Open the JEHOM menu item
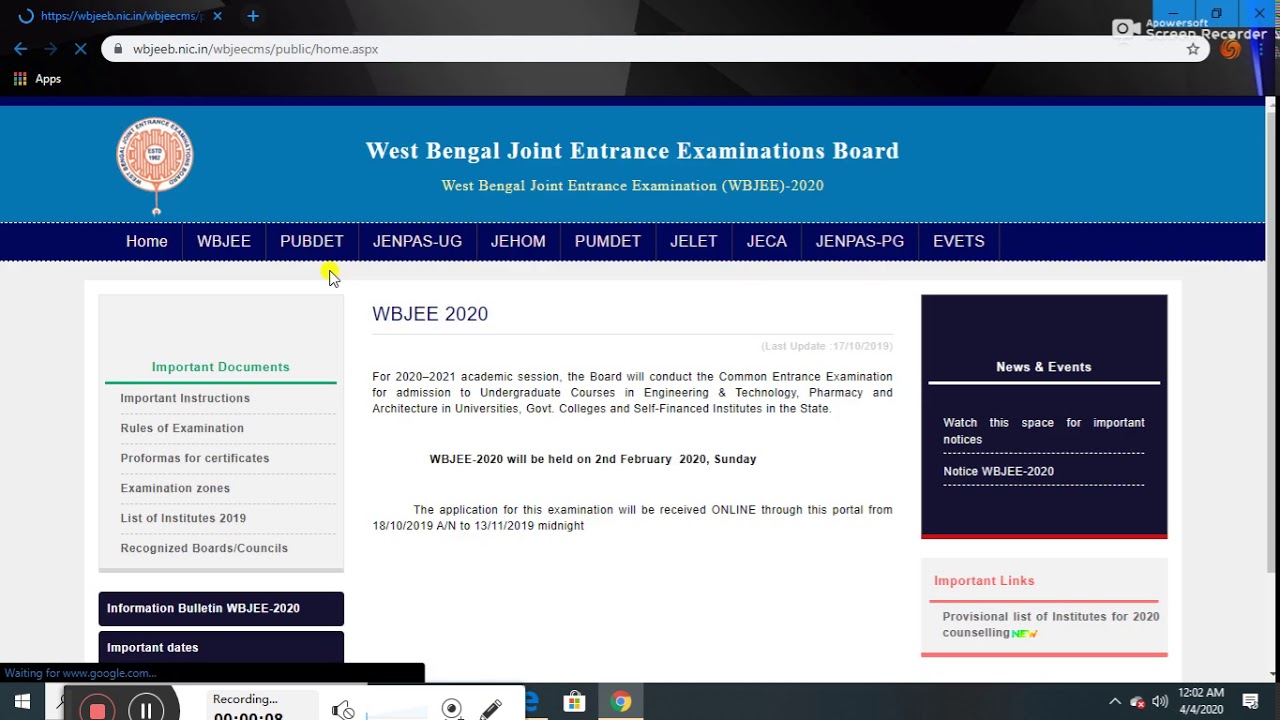Screen dimensions: 1280x720 point(518,241)
